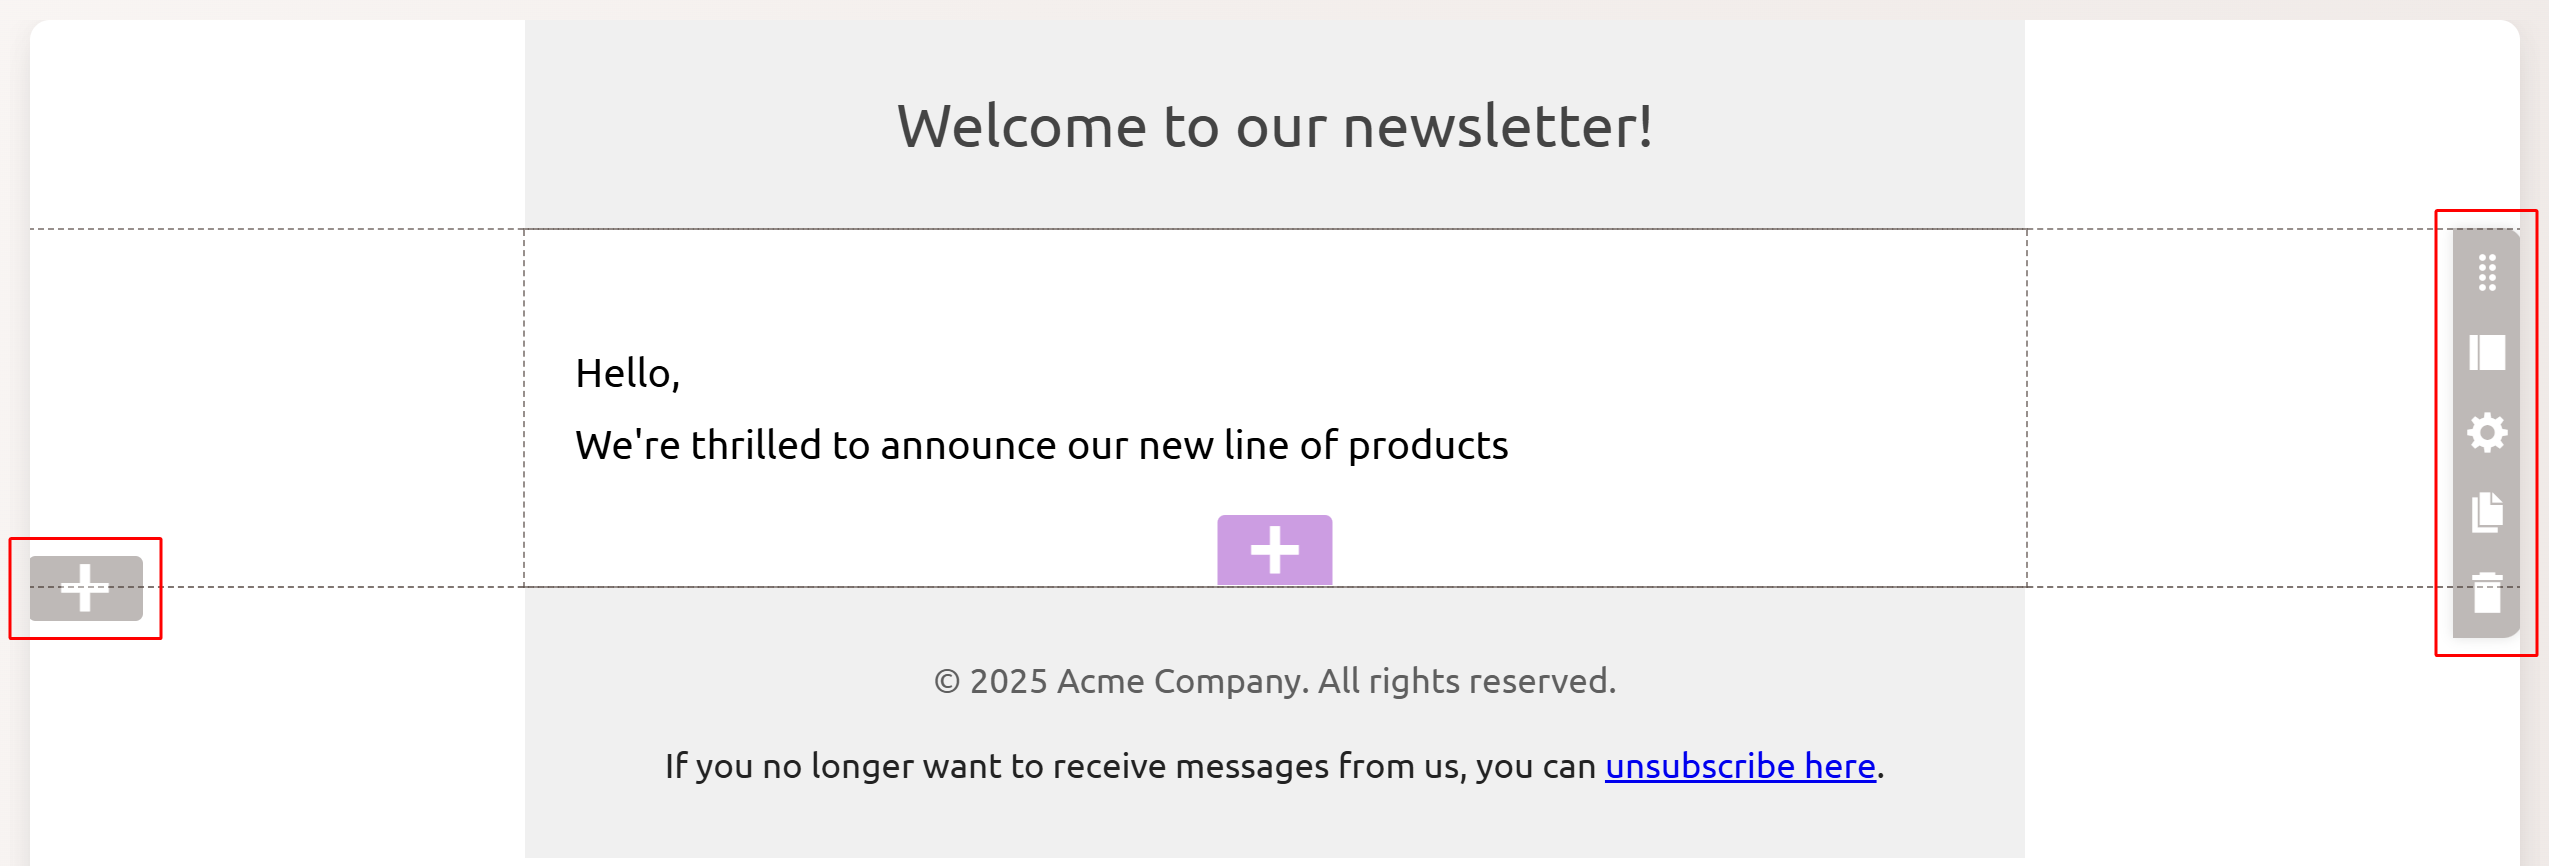Click the gray plus add-row button
2549x866 pixels.
(x=84, y=587)
